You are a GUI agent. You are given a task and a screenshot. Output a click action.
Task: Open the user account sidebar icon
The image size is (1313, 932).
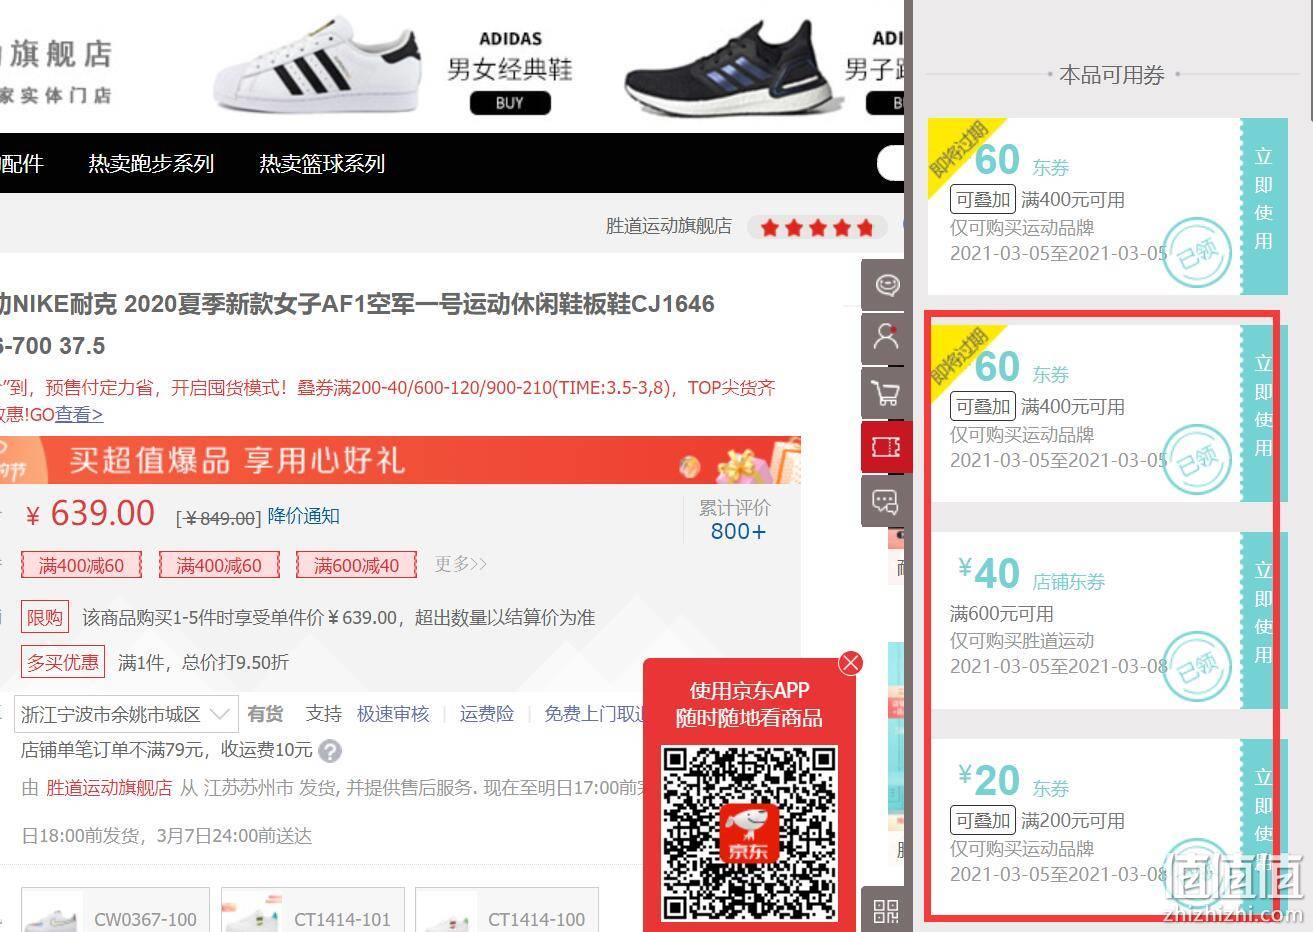click(x=886, y=338)
